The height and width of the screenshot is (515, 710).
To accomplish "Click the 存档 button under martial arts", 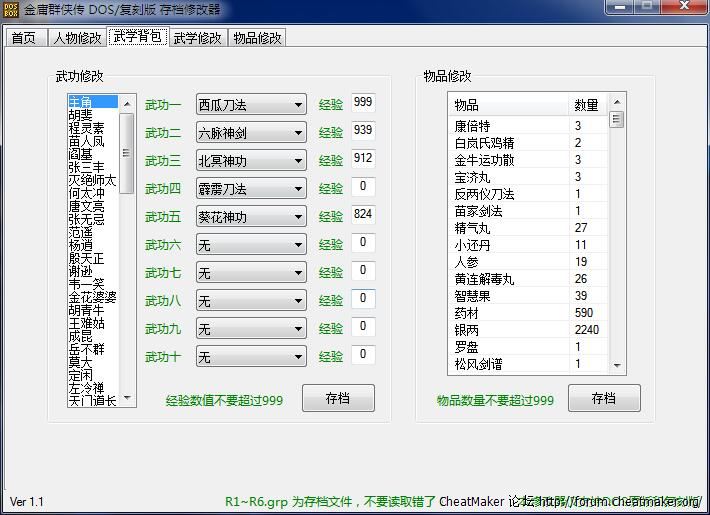I will pos(338,398).
